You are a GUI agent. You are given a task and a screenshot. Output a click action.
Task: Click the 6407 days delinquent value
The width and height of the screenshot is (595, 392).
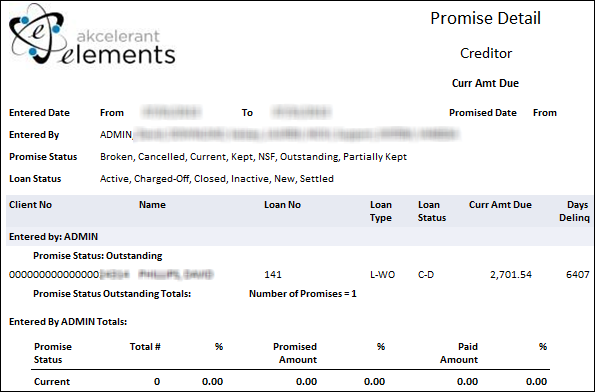pyautogui.click(x=578, y=274)
